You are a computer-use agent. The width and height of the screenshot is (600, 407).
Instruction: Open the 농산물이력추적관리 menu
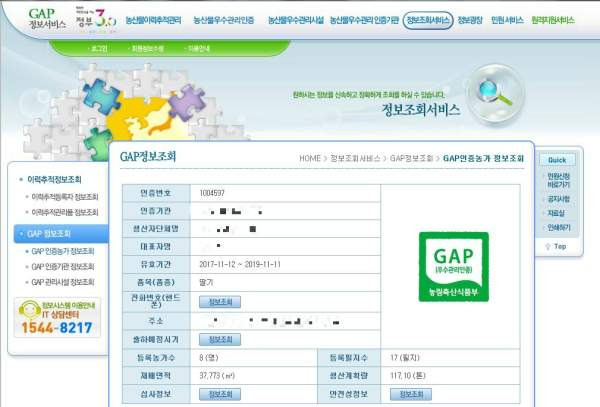(x=153, y=20)
